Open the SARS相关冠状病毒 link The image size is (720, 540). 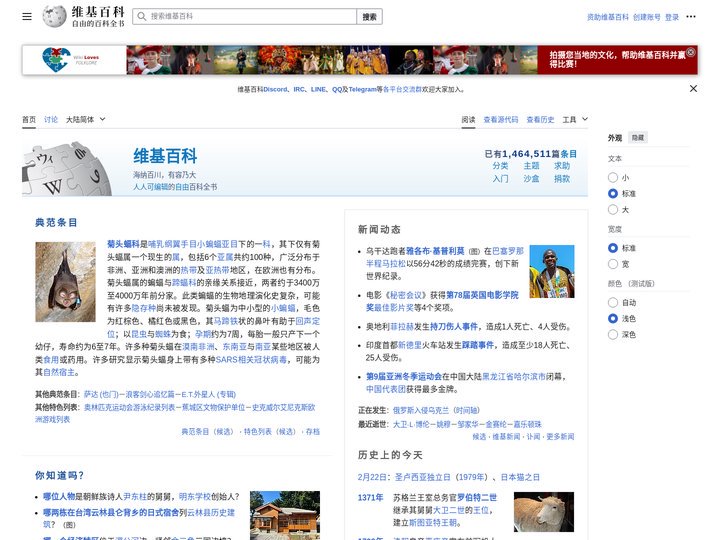click(x=251, y=360)
